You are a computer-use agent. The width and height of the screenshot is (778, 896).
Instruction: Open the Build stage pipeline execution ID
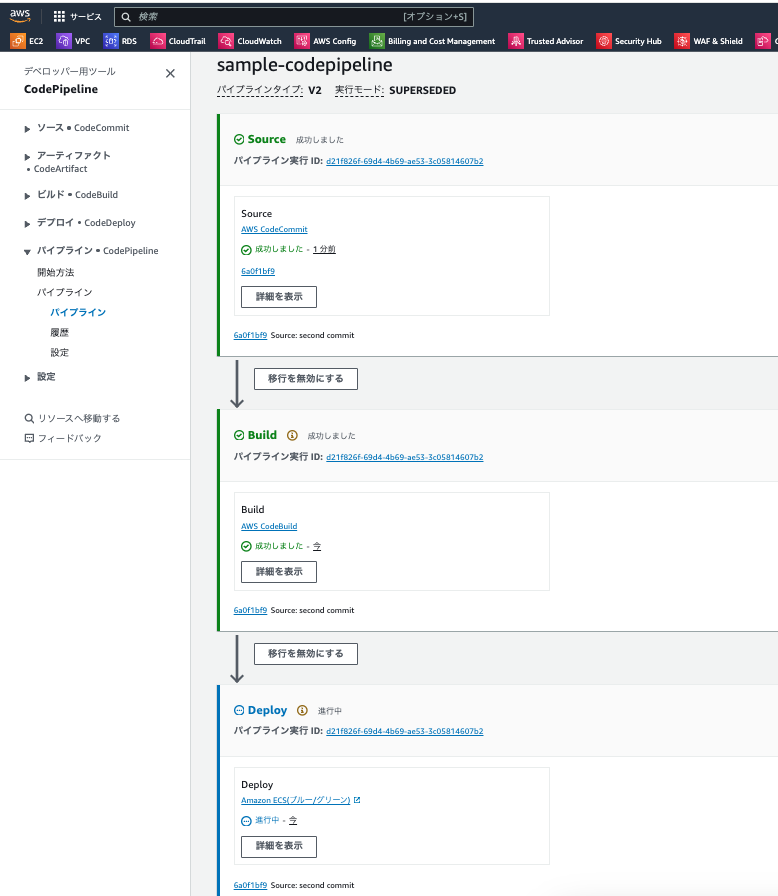coord(404,457)
